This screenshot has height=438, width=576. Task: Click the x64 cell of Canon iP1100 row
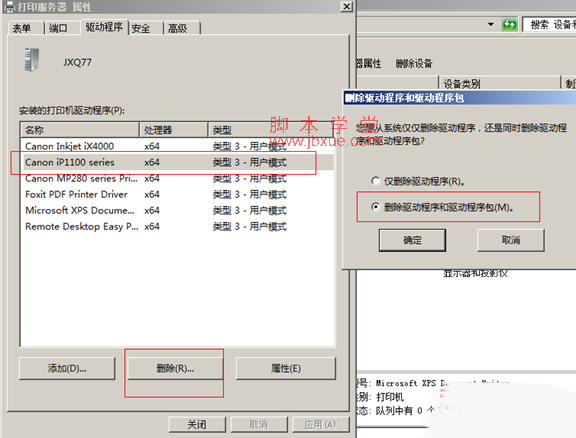pos(152,162)
